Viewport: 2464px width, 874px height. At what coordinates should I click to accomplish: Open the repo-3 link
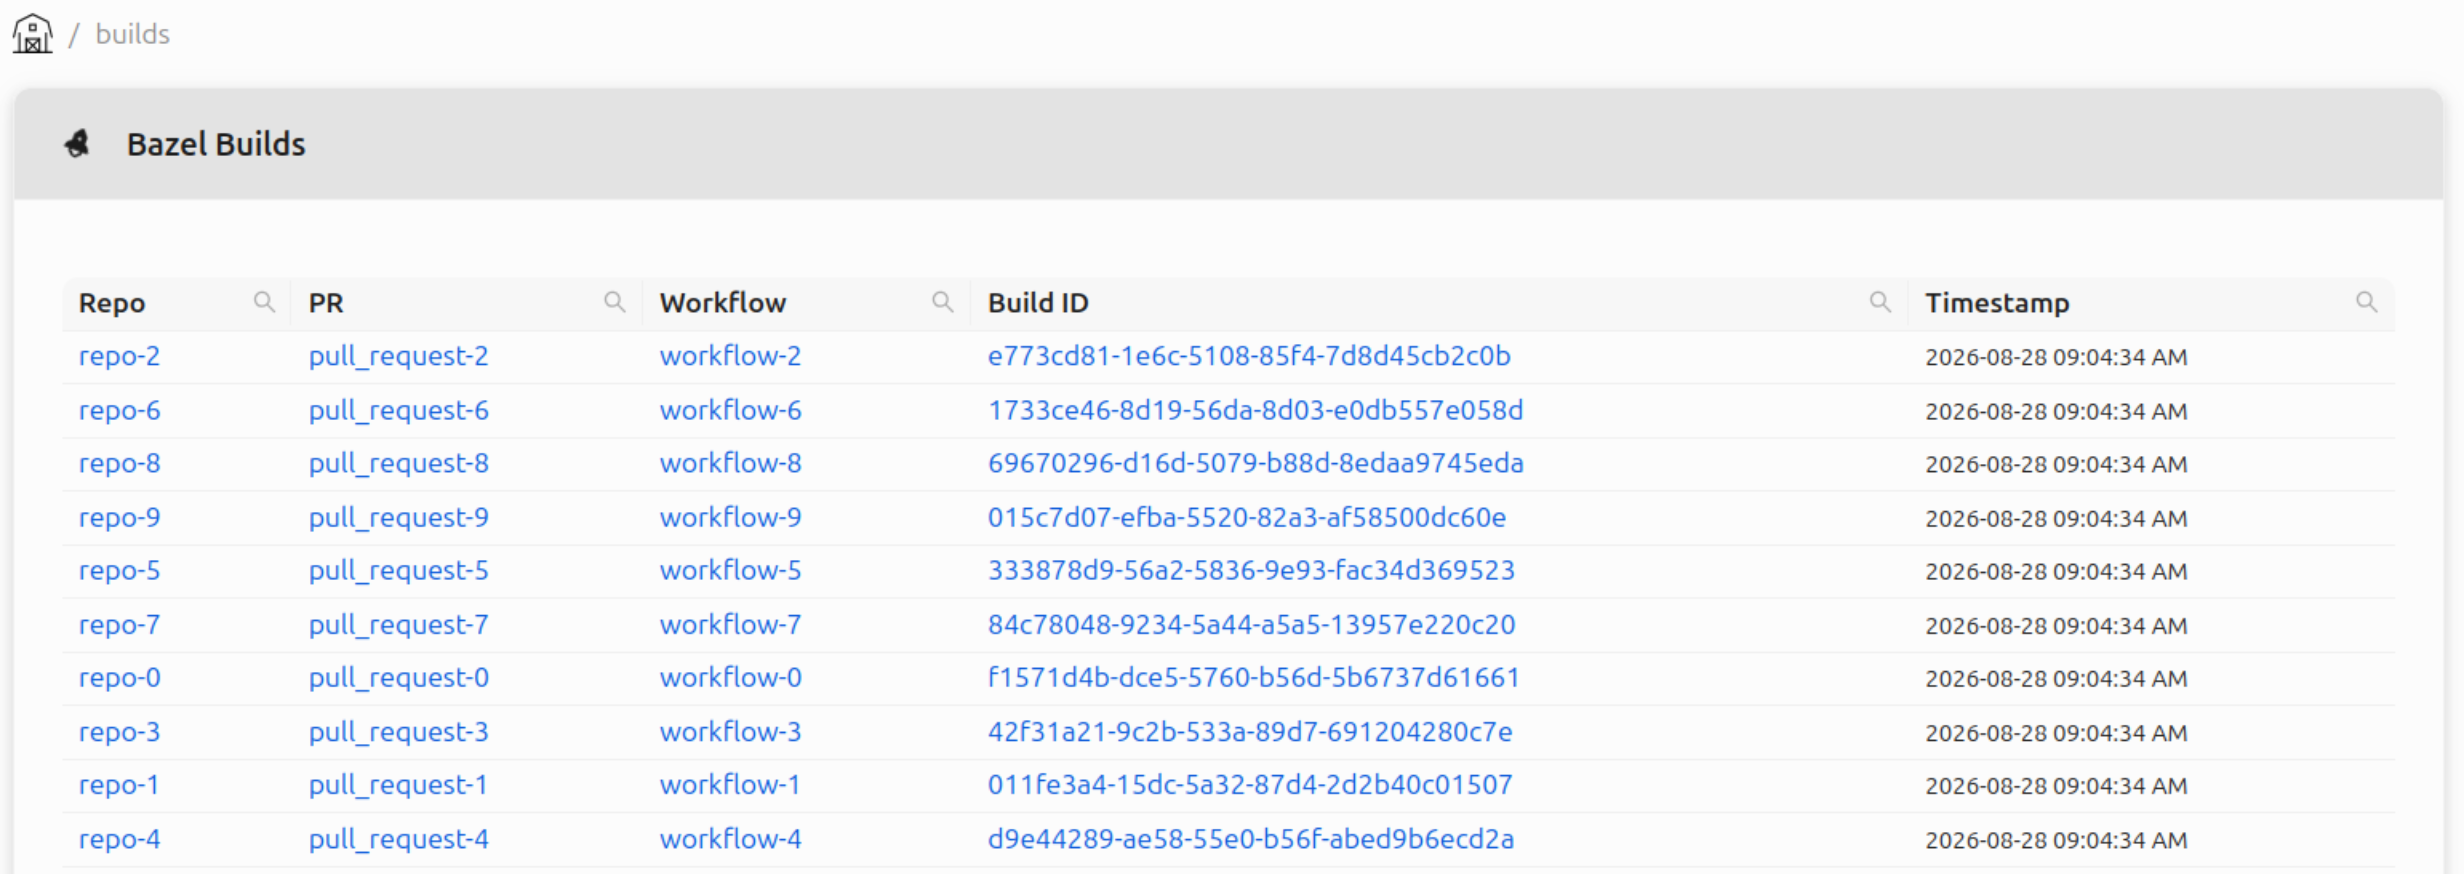click(x=120, y=731)
